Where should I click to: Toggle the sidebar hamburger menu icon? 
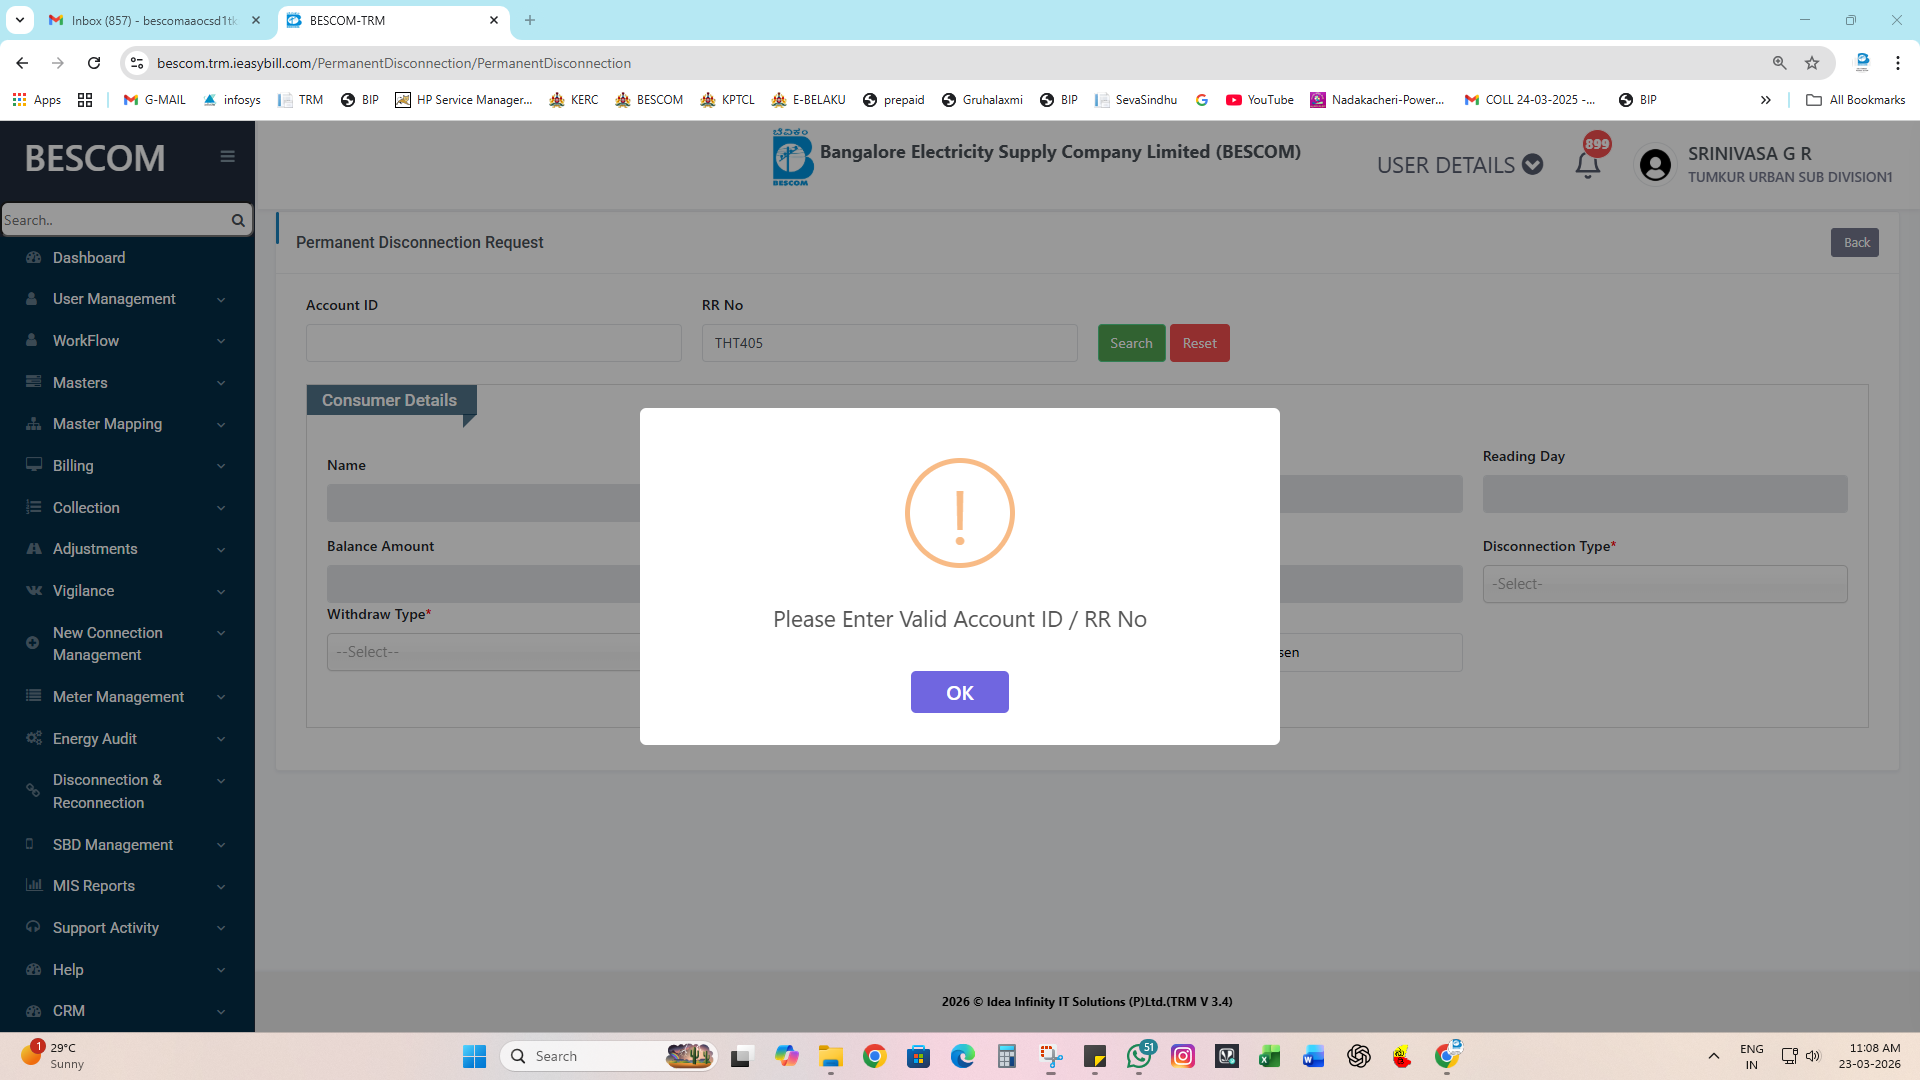coord(228,157)
